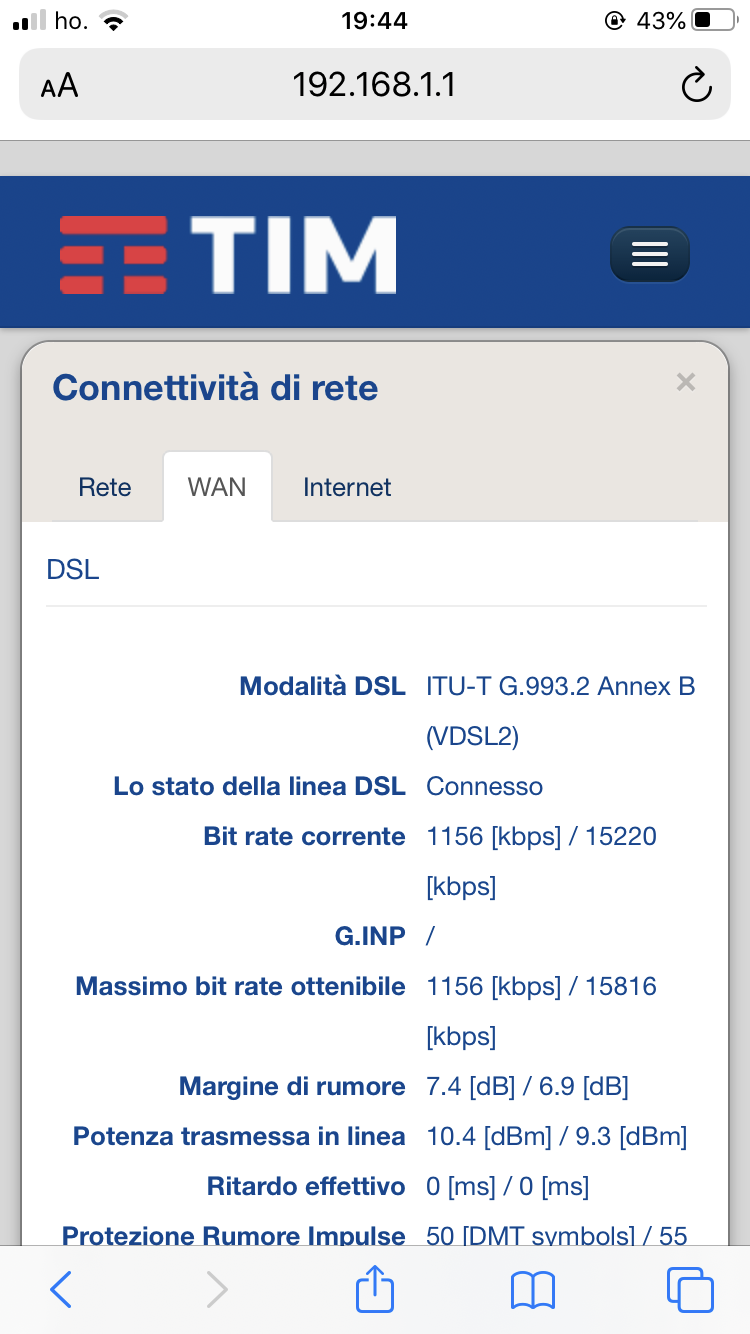Go back with Safari back arrow

(61, 1290)
